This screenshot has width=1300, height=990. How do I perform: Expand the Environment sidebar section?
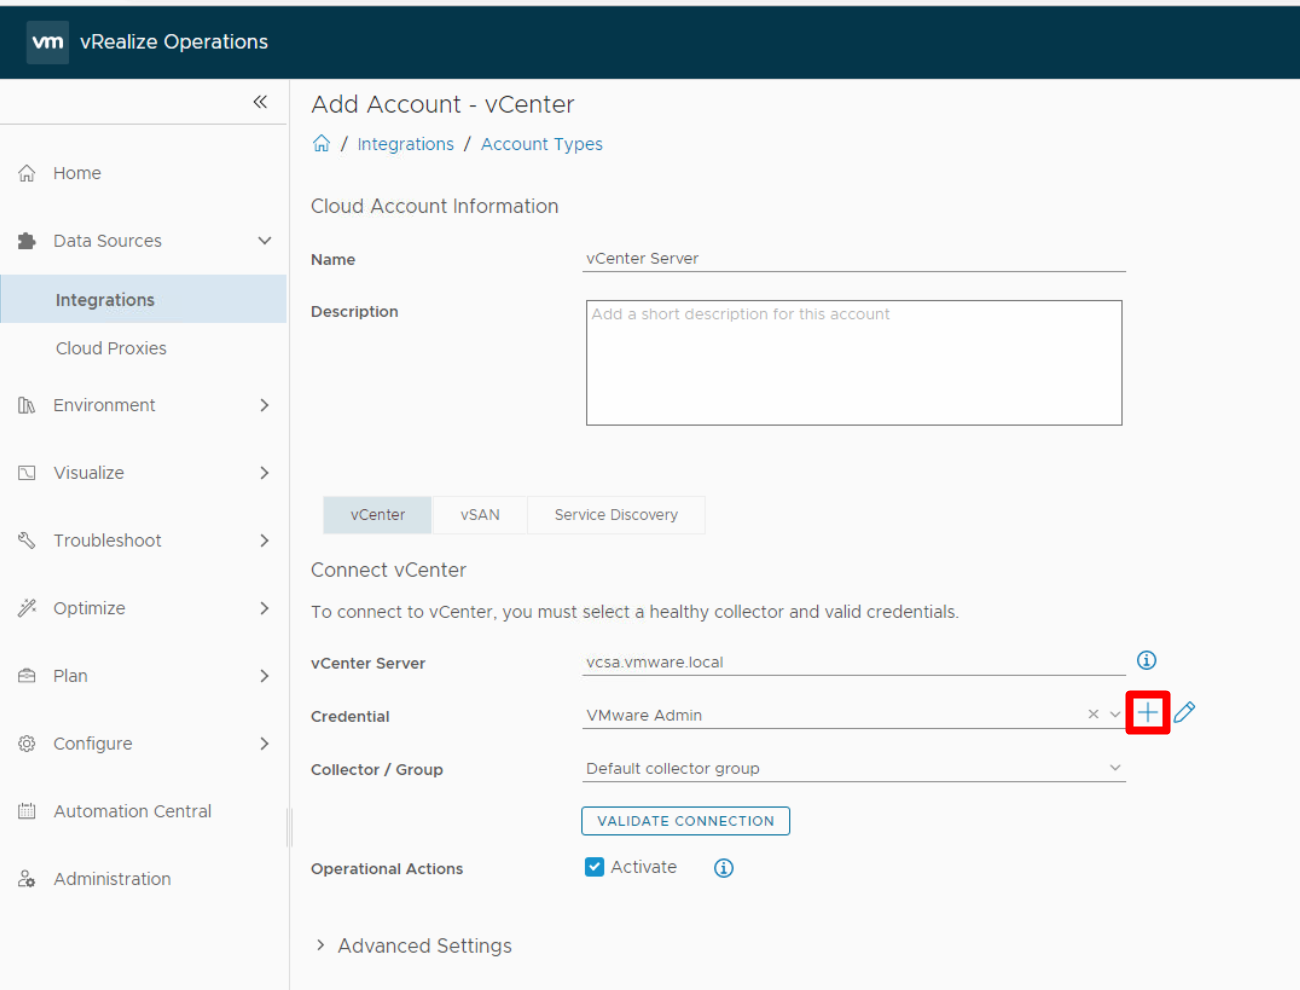103,405
